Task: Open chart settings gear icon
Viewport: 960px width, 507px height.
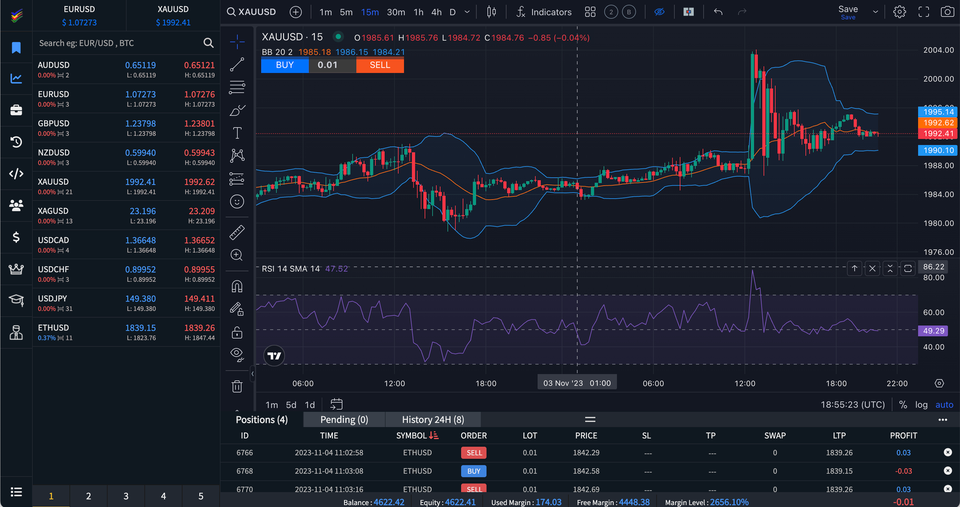Action: click(899, 12)
